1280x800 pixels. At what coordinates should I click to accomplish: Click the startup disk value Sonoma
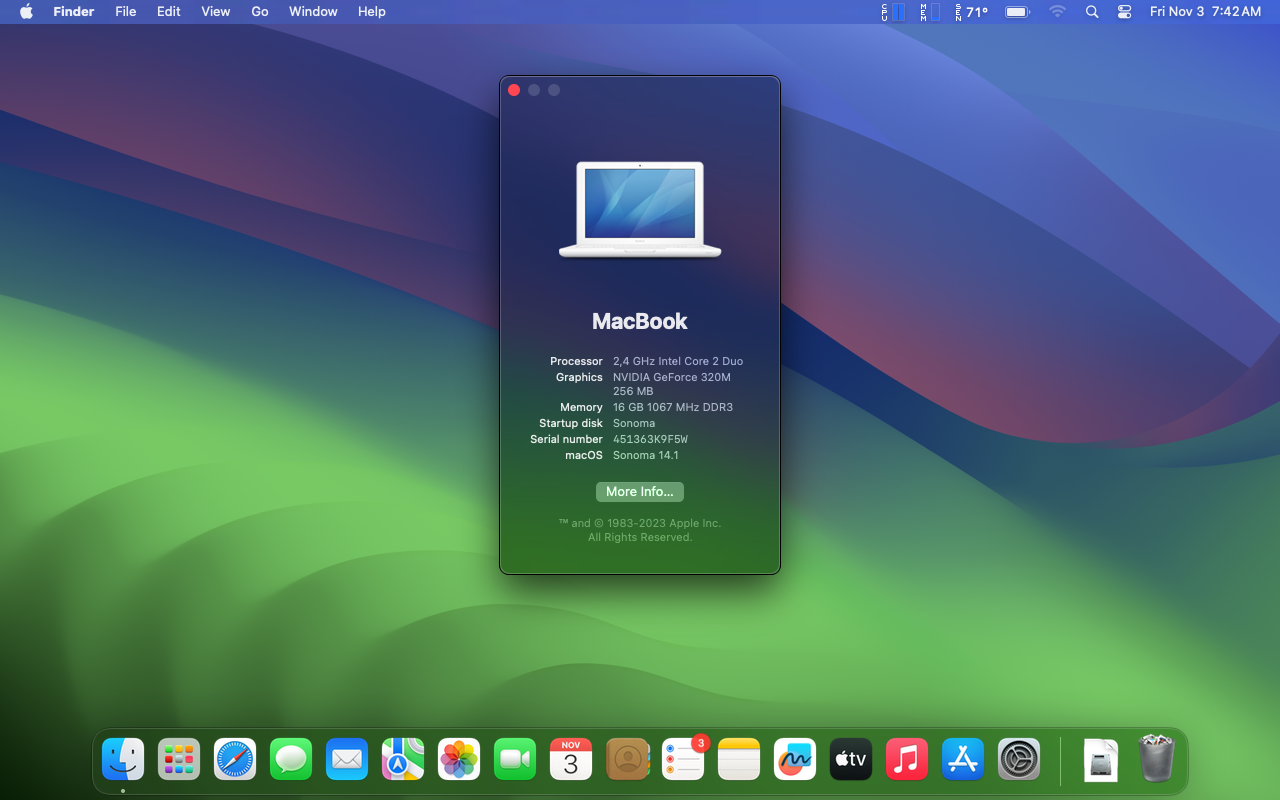pyautogui.click(x=634, y=423)
